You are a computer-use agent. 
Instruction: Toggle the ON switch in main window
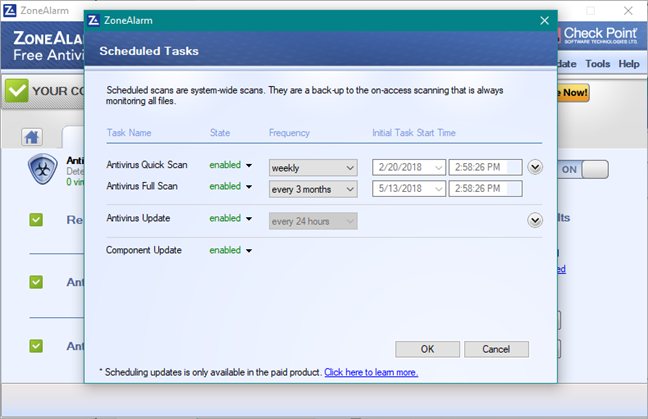[583, 169]
